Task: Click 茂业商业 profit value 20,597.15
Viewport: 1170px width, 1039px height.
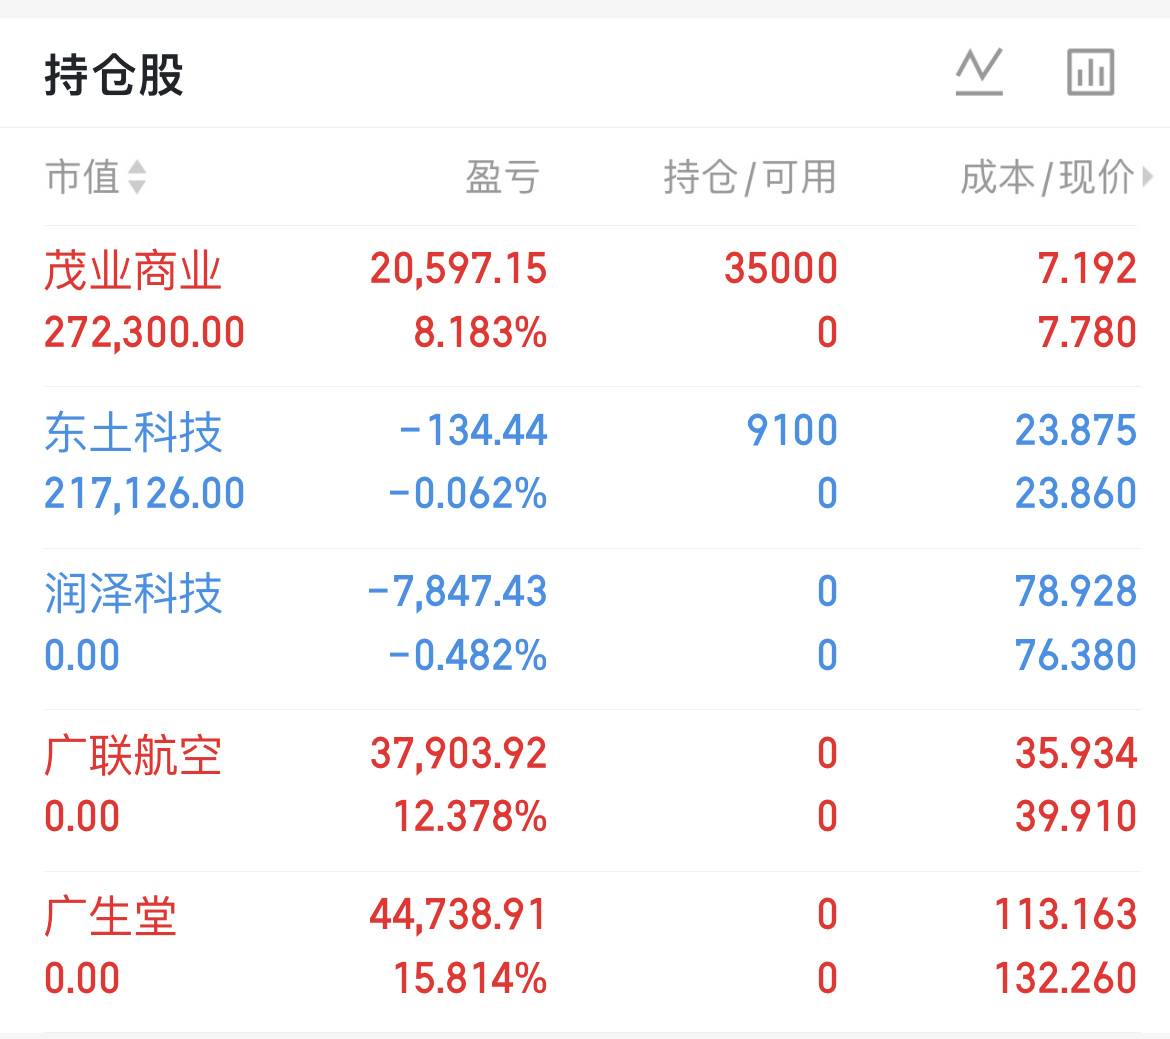Action: 458,269
